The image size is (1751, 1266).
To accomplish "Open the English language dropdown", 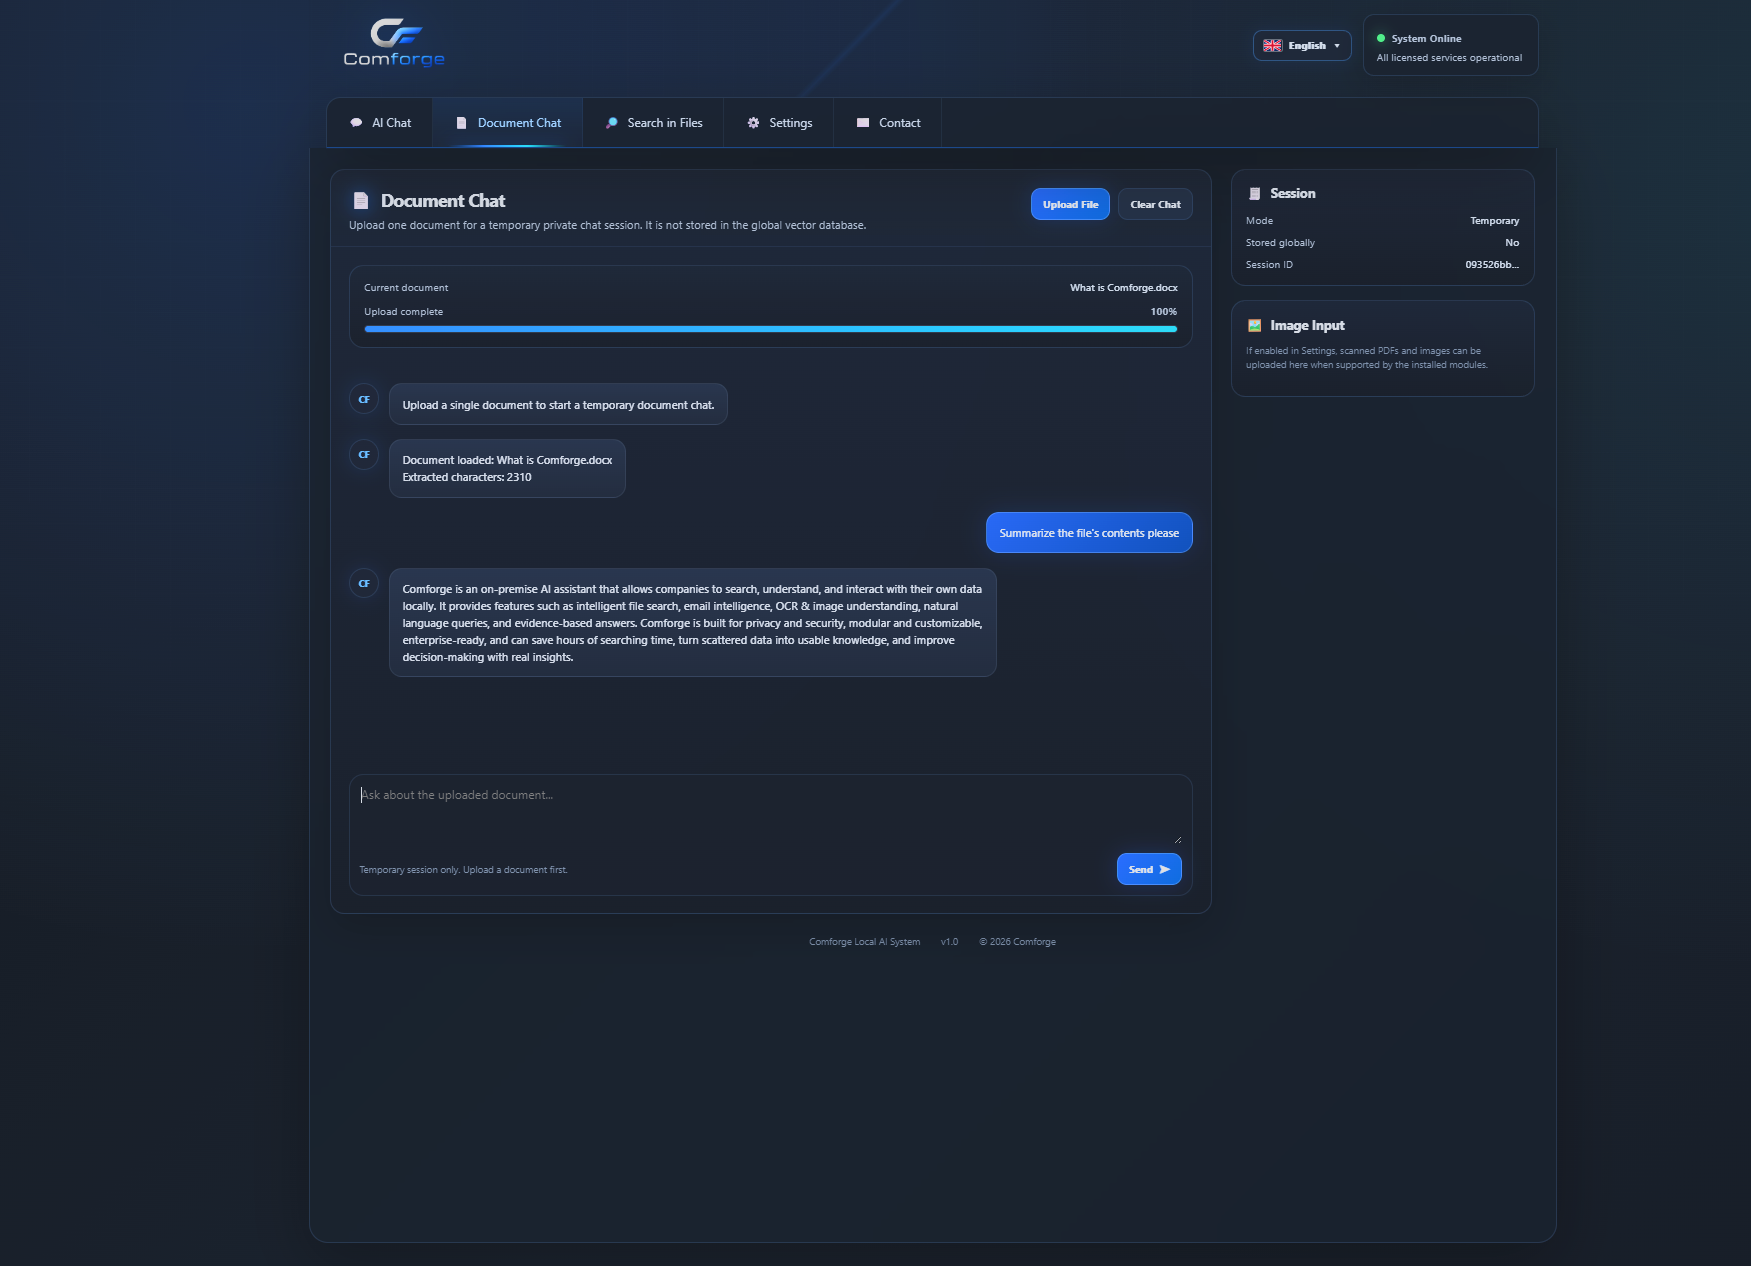I will [x=1302, y=46].
